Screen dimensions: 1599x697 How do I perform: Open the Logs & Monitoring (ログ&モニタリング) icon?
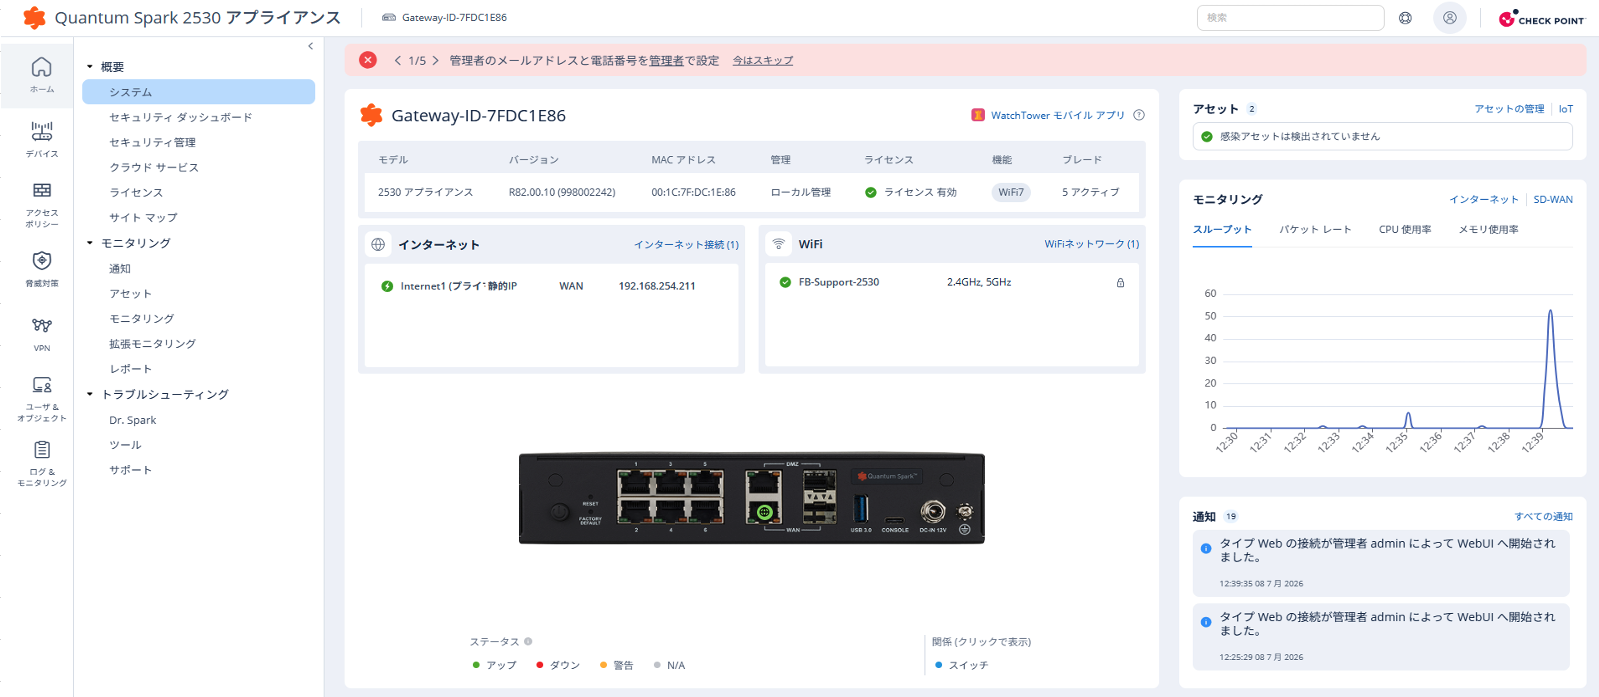(41, 463)
